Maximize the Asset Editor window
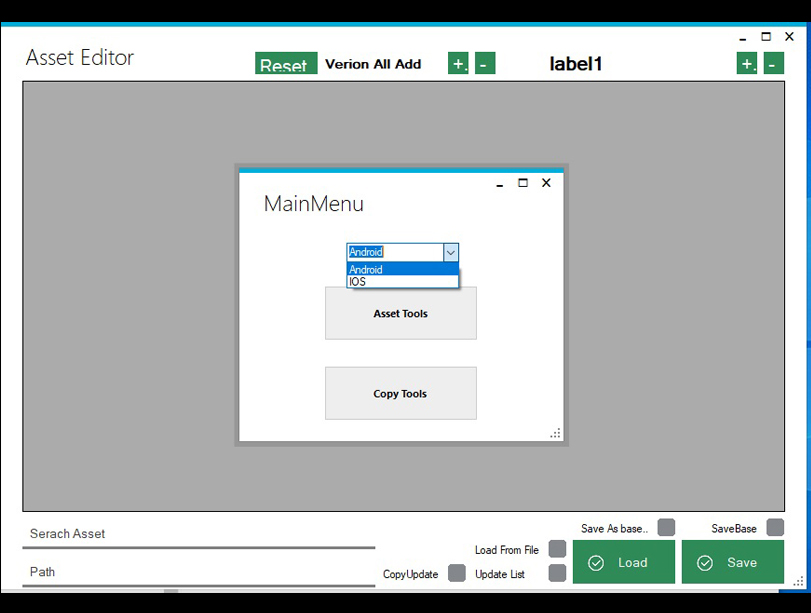Viewport: 811px width, 613px height. coord(766,37)
